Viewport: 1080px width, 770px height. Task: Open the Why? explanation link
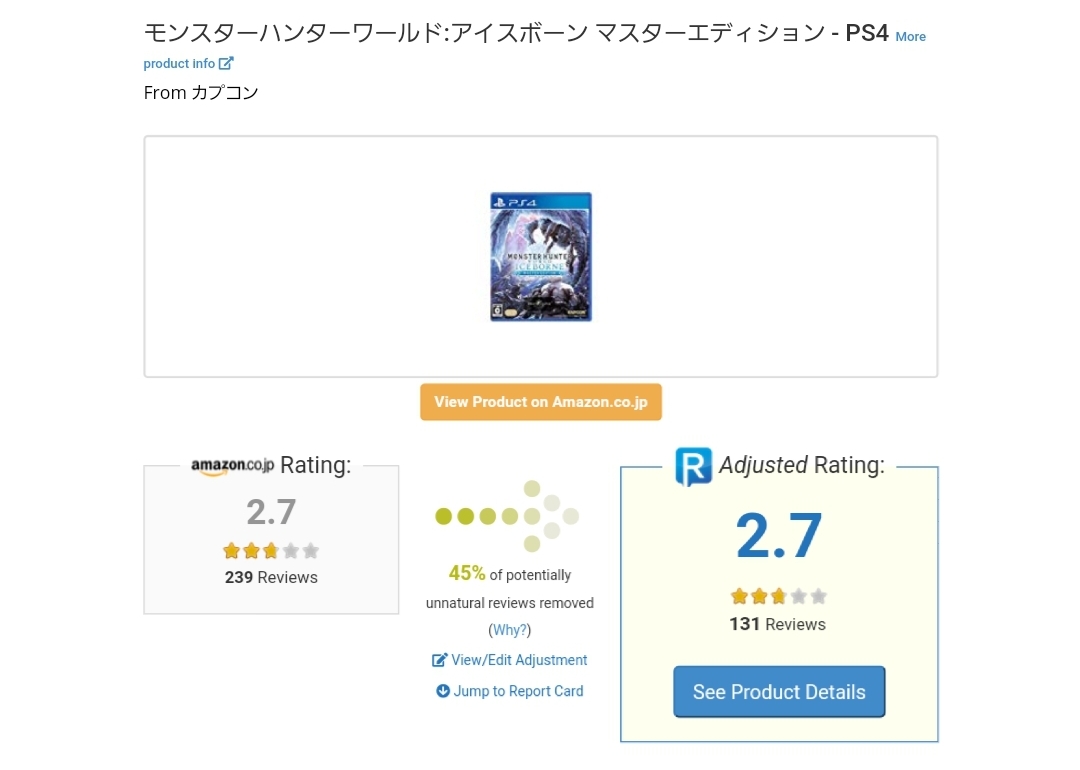(510, 630)
